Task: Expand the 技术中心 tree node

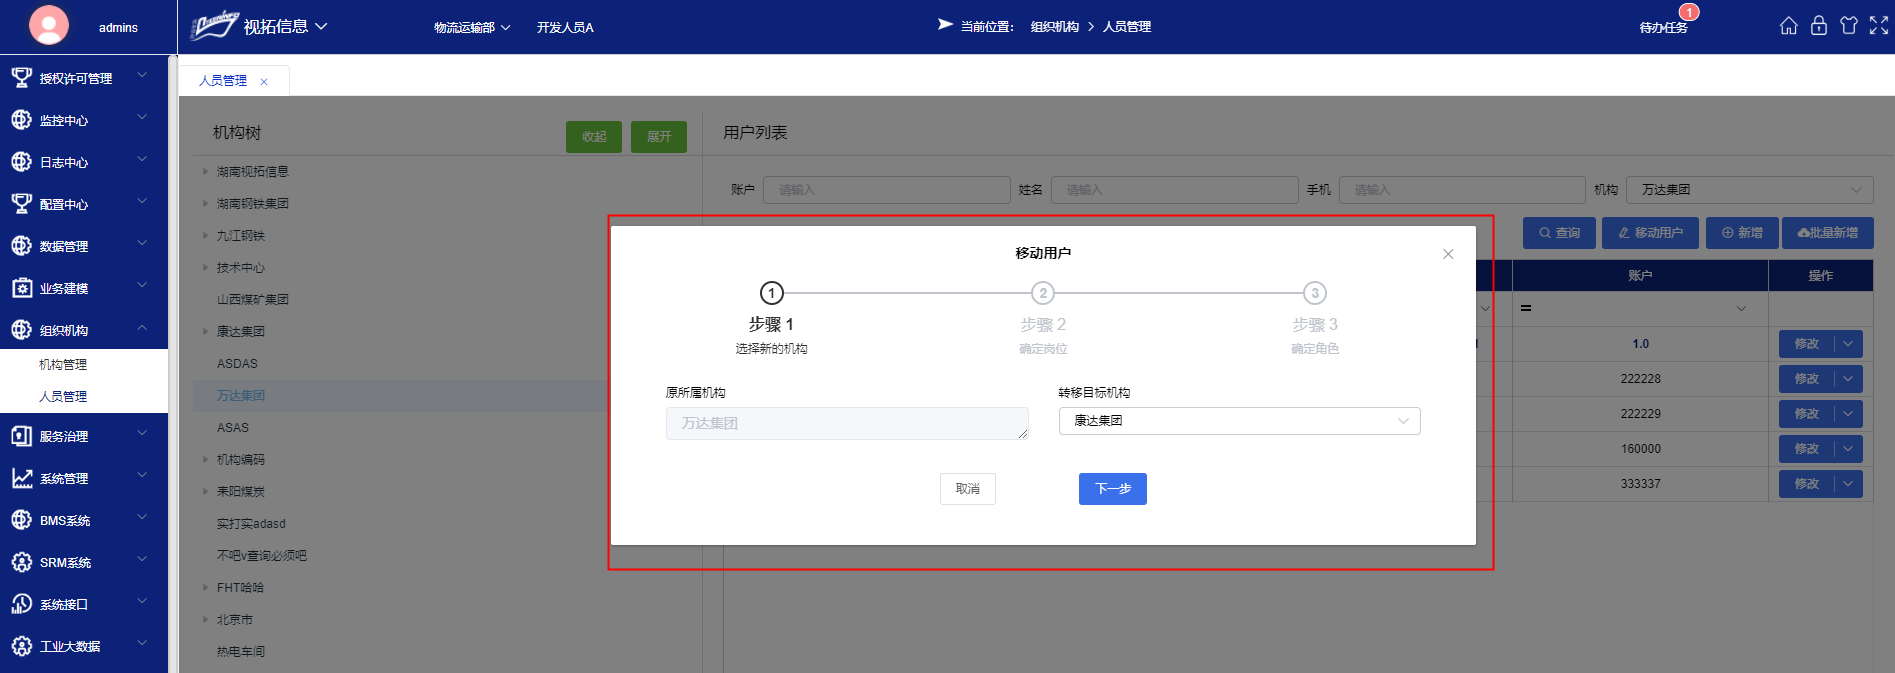Action: tap(205, 267)
